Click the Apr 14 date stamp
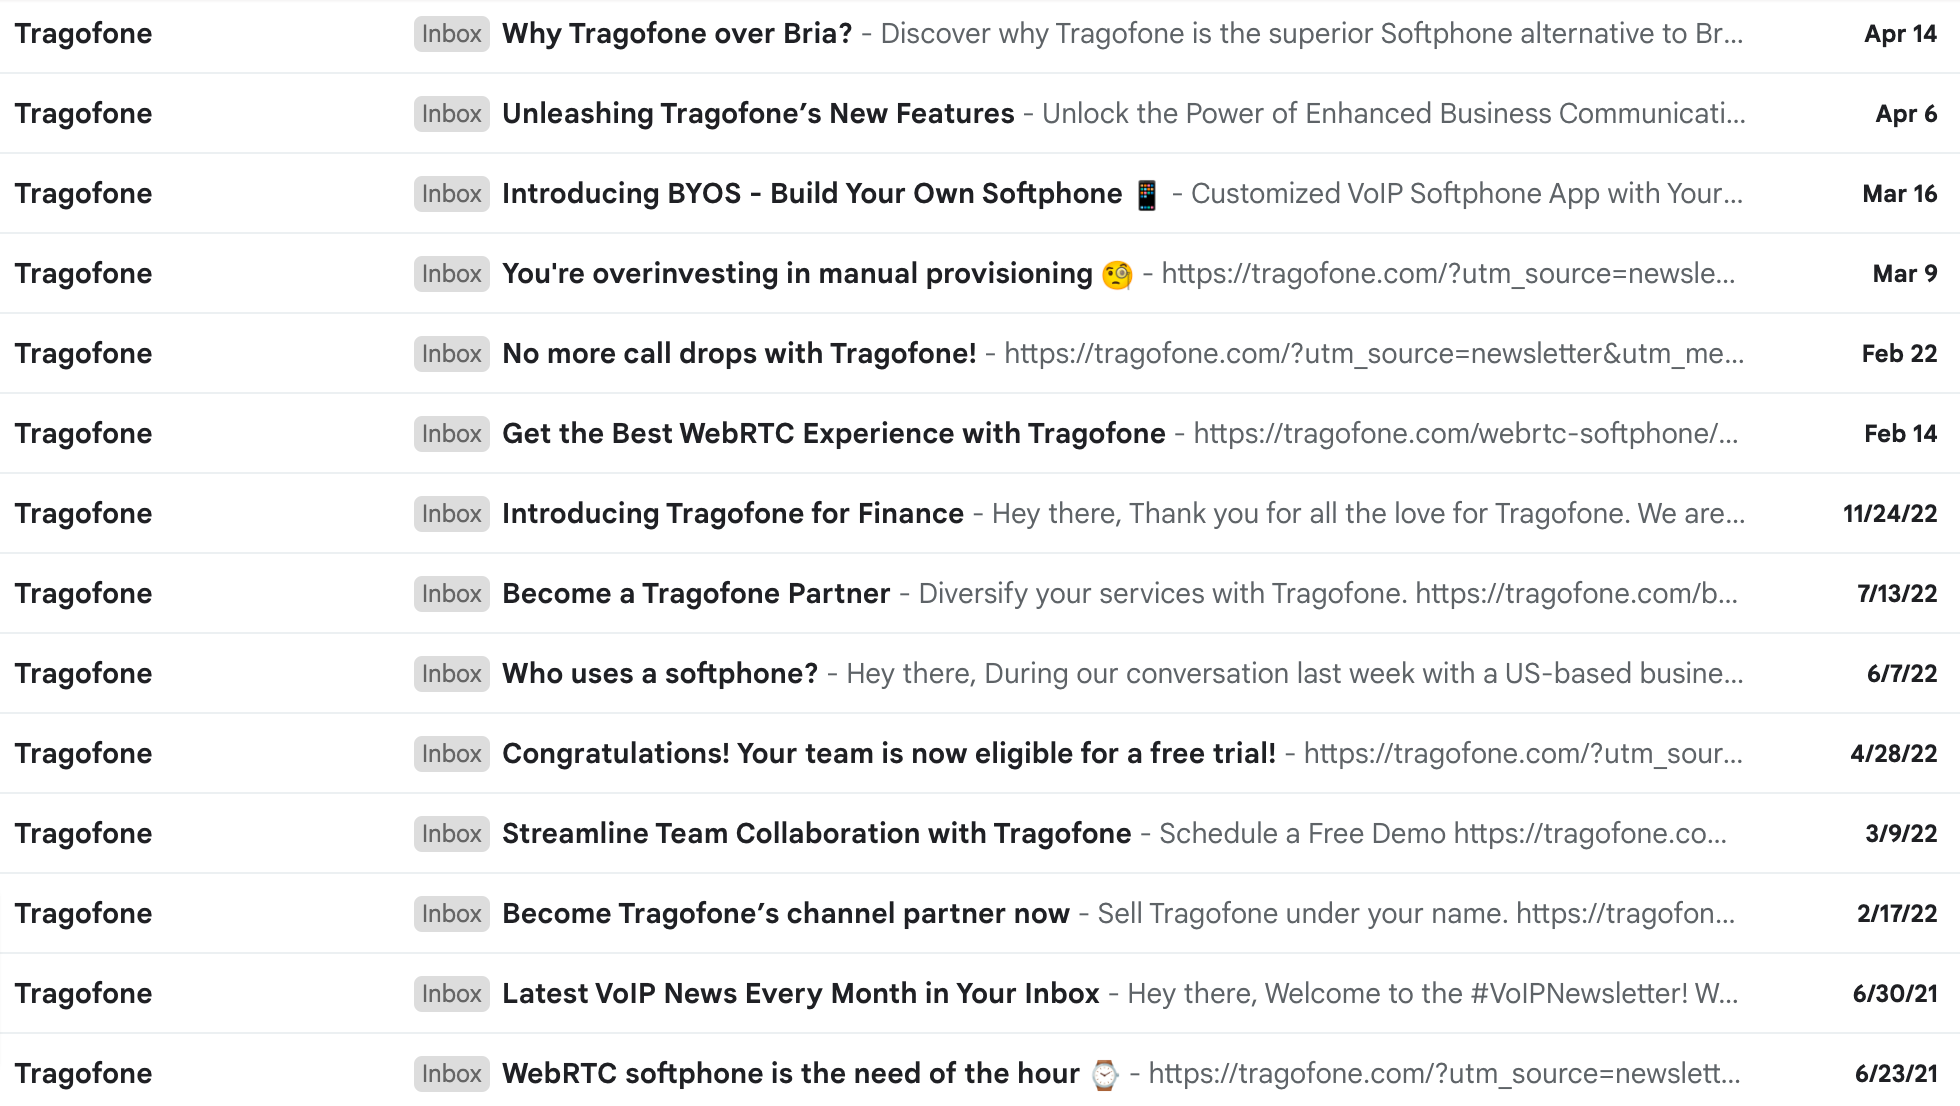The image size is (1960, 1106). [x=1899, y=33]
